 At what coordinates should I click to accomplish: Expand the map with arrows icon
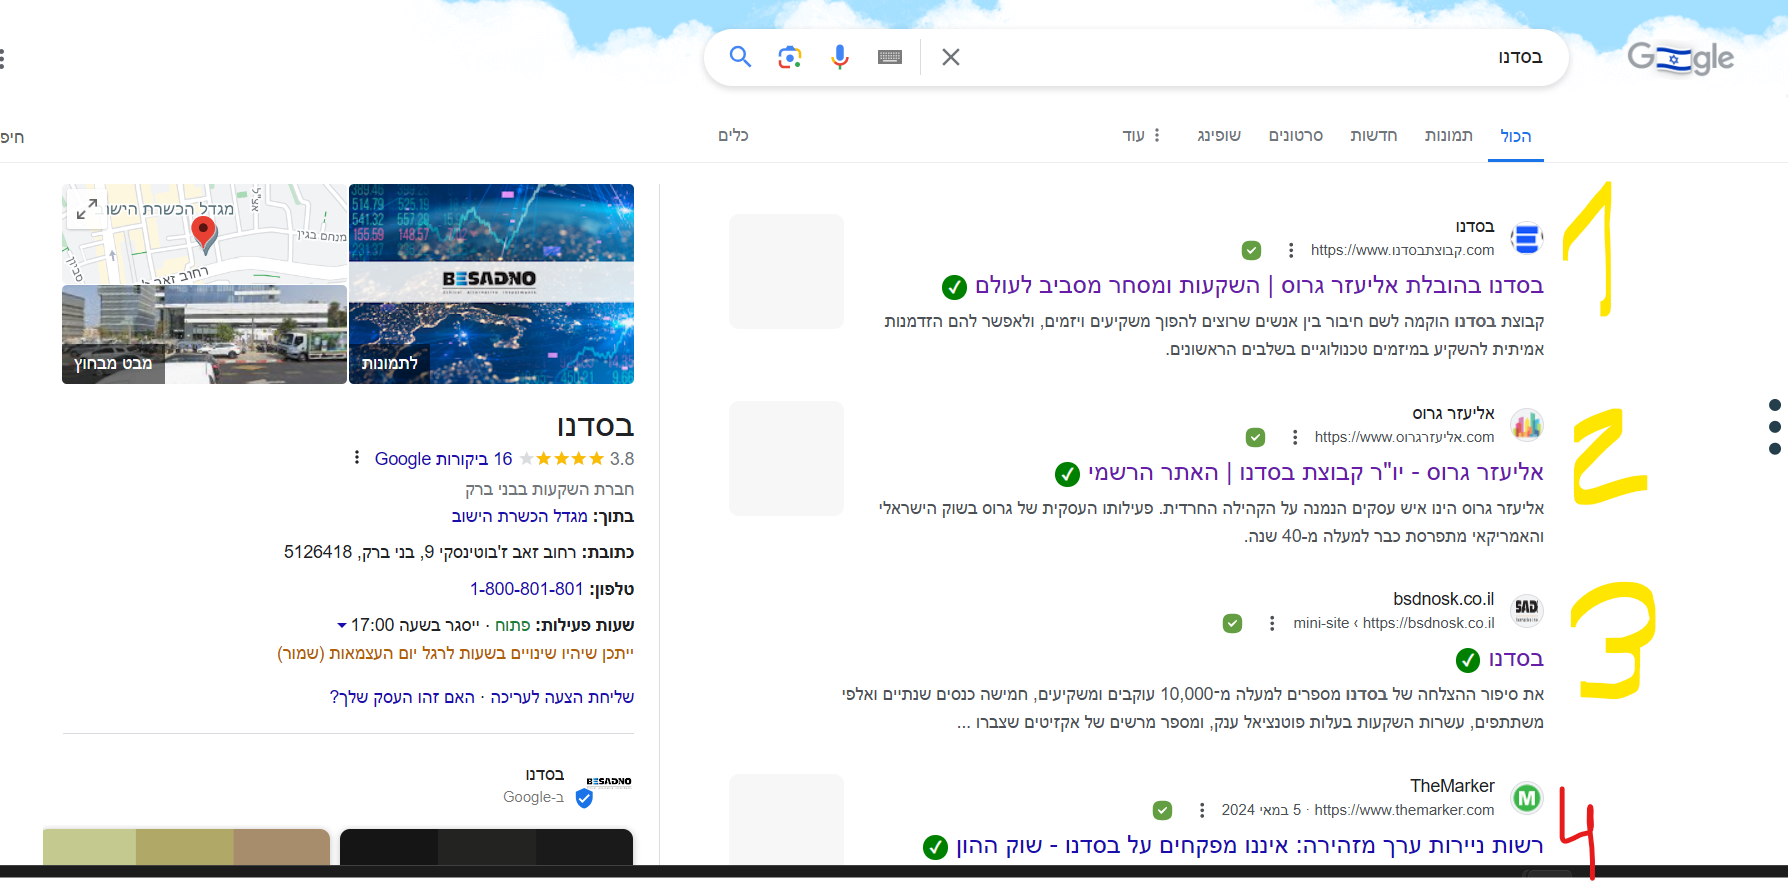pyautogui.click(x=87, y=209)
